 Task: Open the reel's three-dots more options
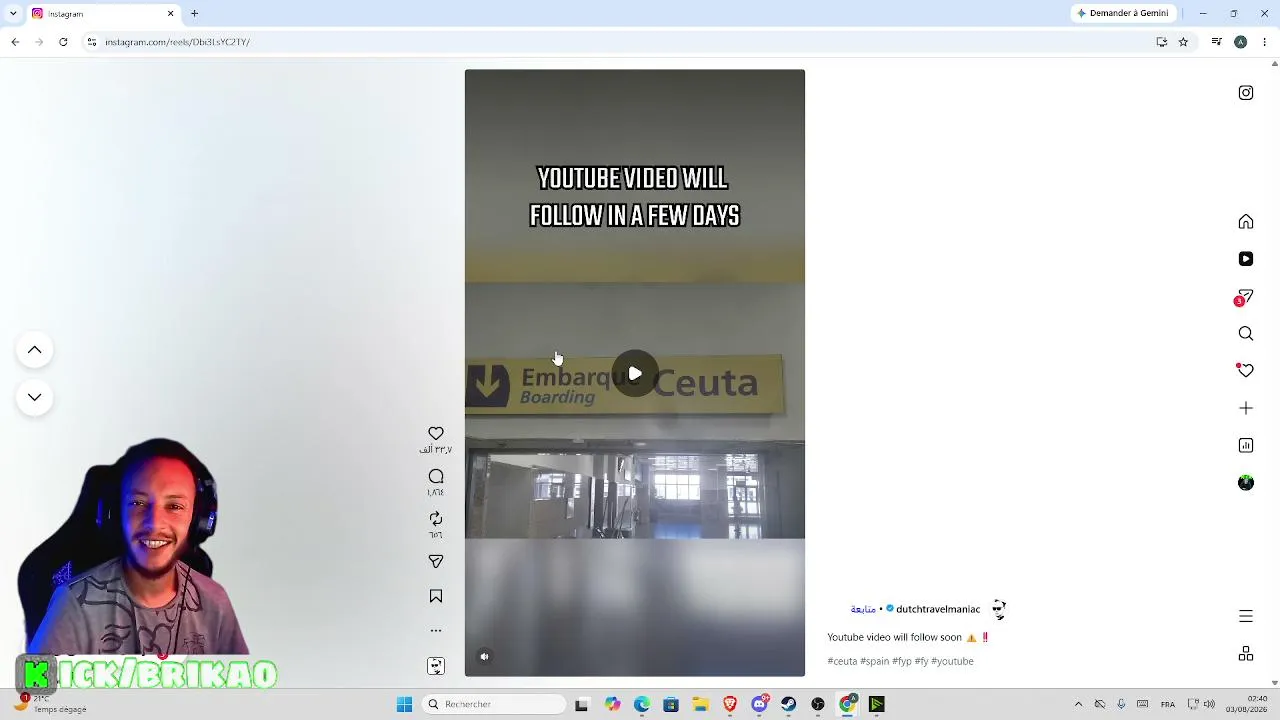(436, 631)
